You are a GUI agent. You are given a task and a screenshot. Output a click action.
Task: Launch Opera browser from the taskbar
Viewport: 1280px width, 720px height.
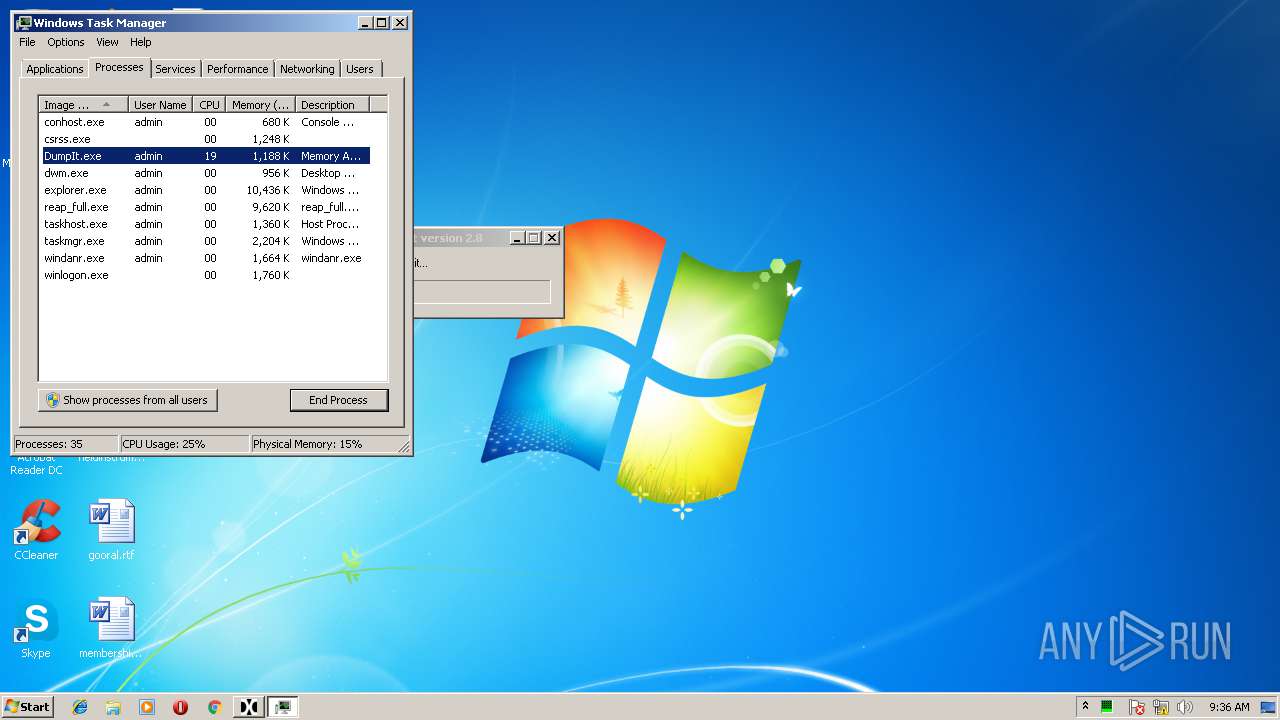(180, 707)
